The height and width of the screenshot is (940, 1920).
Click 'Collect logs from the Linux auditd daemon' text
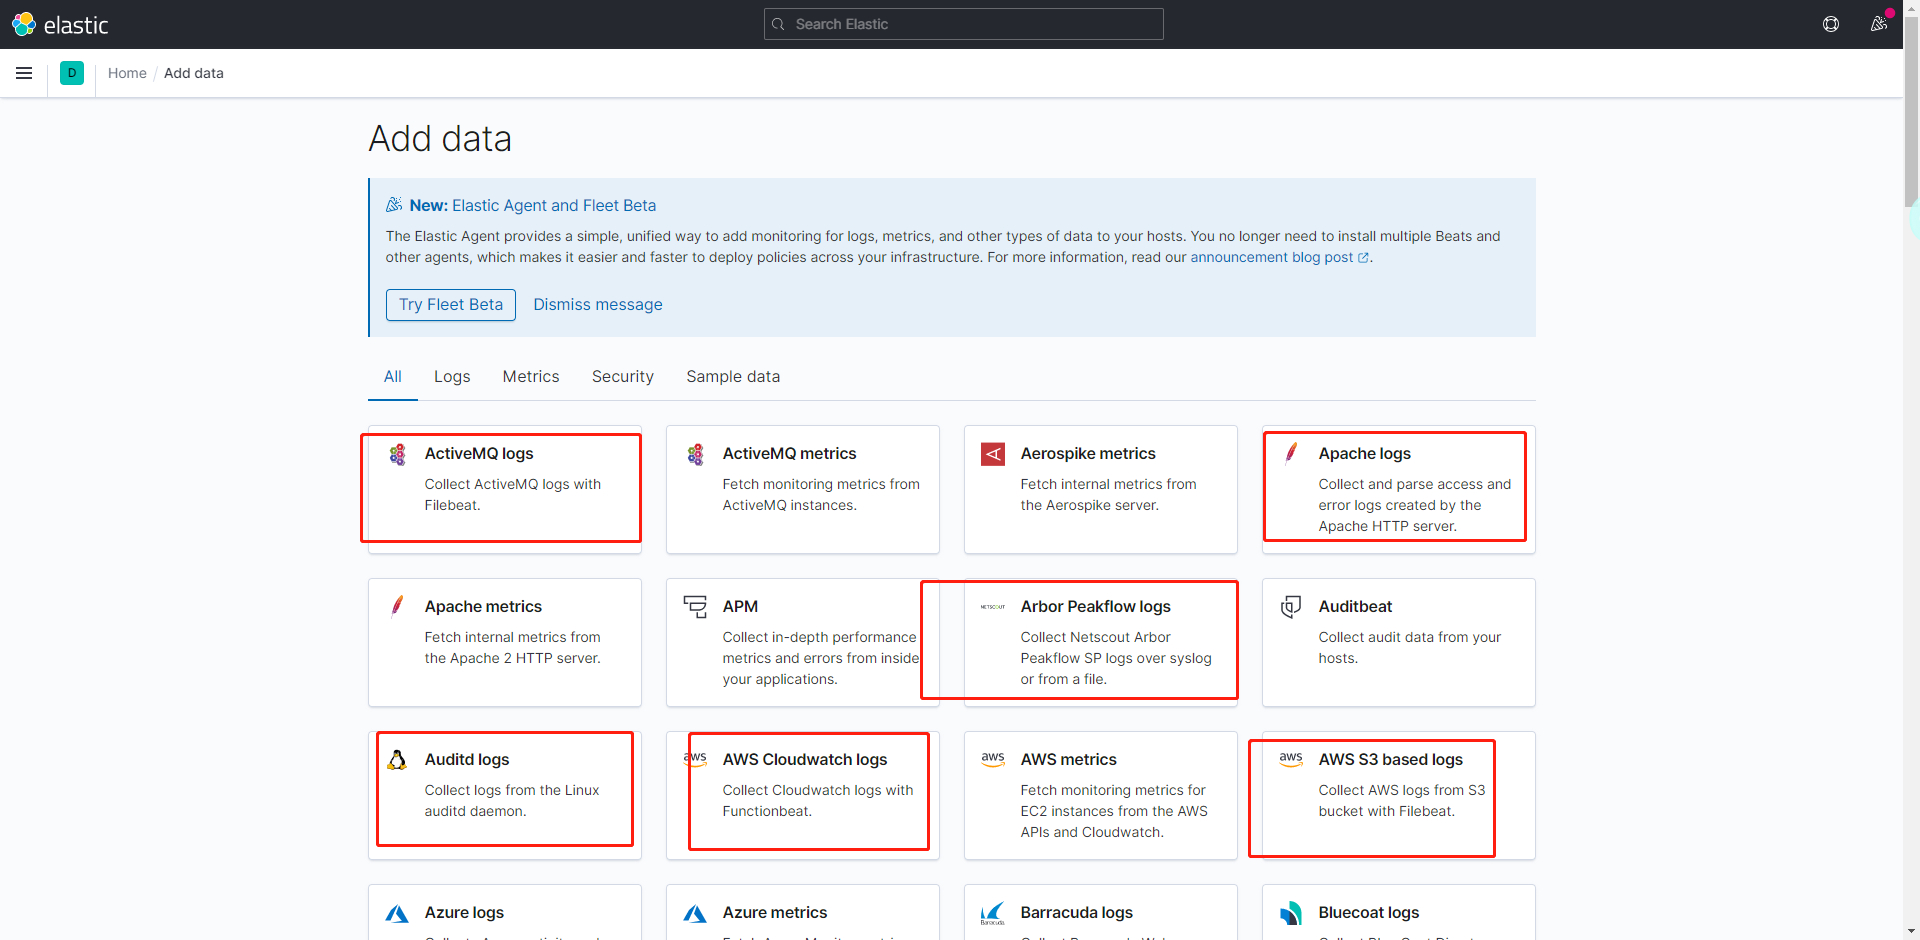[x=512, y=801]
